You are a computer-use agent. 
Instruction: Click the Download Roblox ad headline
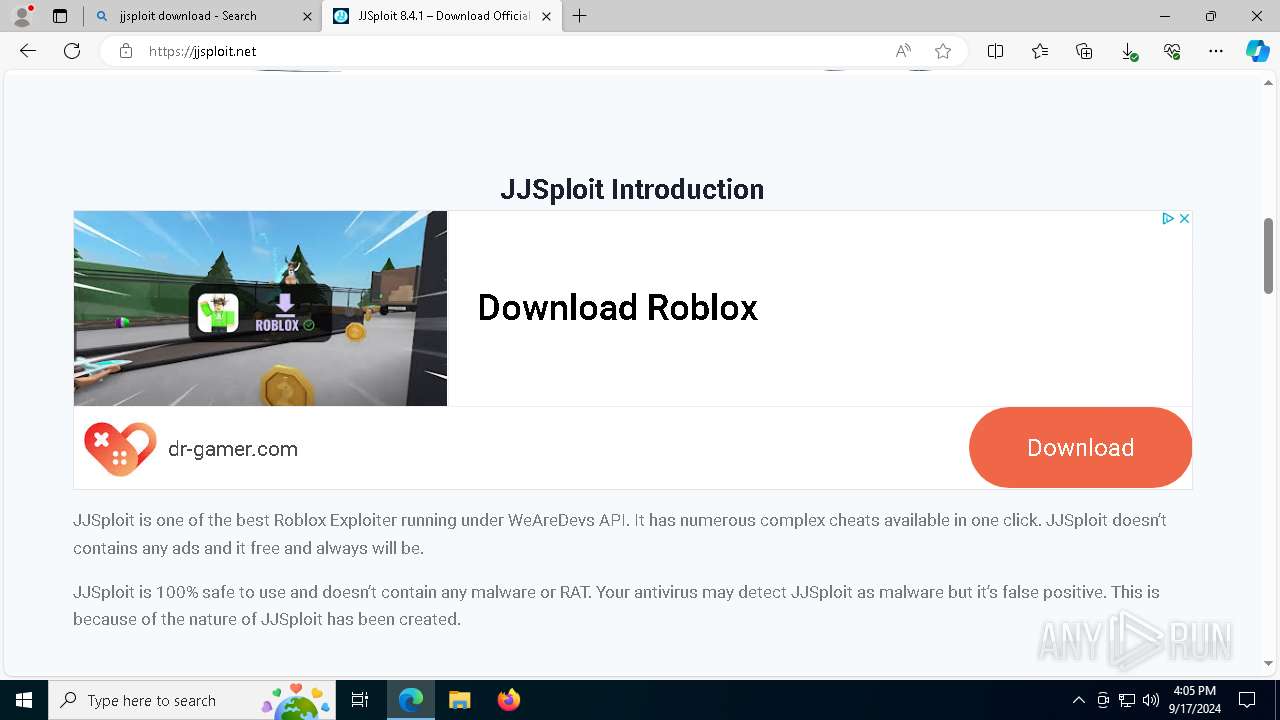coord(618,307)
